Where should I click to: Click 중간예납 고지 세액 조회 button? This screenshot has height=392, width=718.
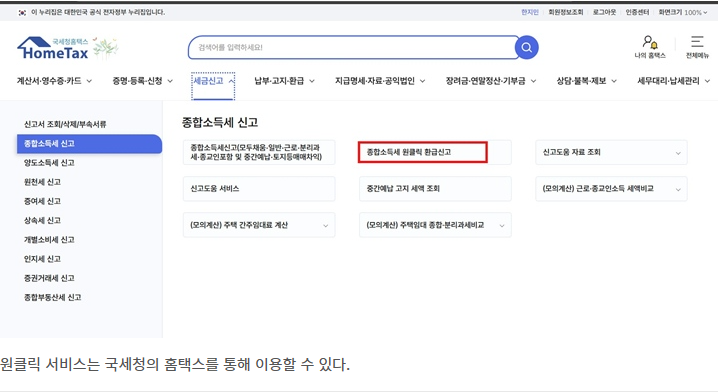(435, 189)
